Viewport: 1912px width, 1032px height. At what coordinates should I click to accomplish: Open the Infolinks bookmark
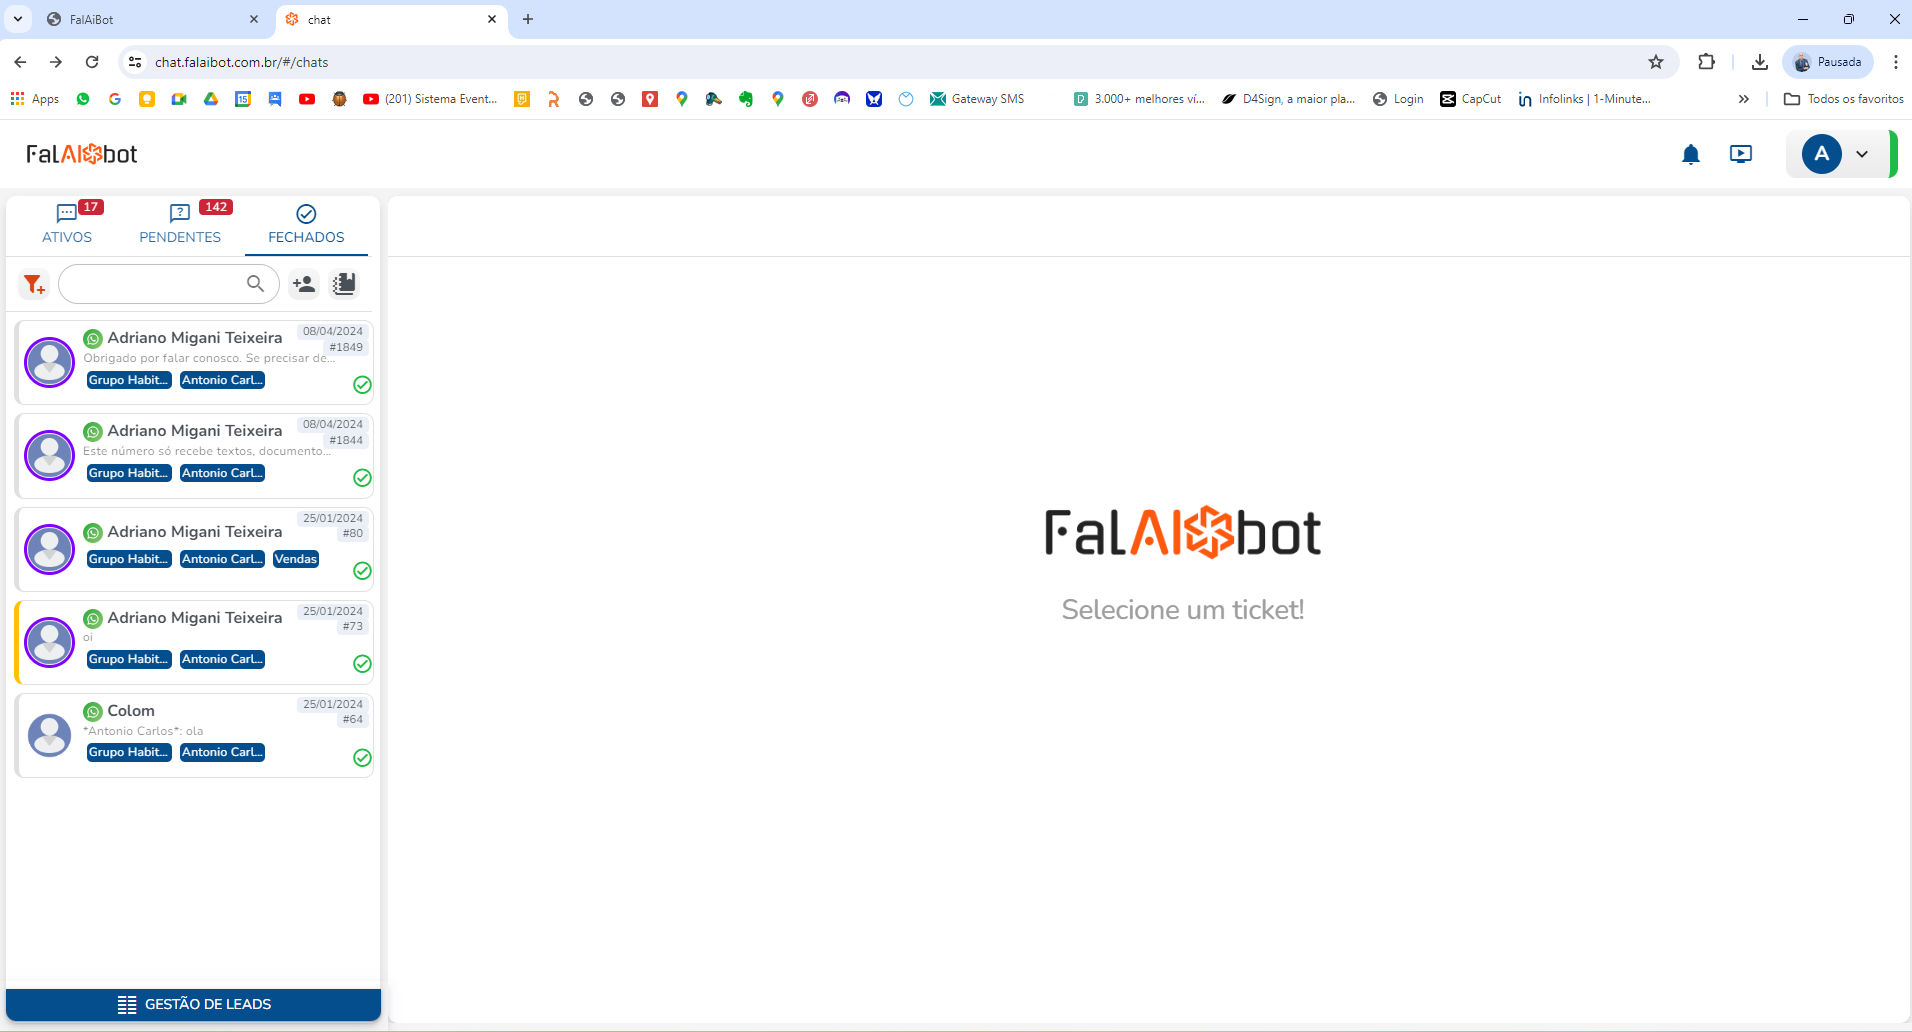coord(1584,99)
